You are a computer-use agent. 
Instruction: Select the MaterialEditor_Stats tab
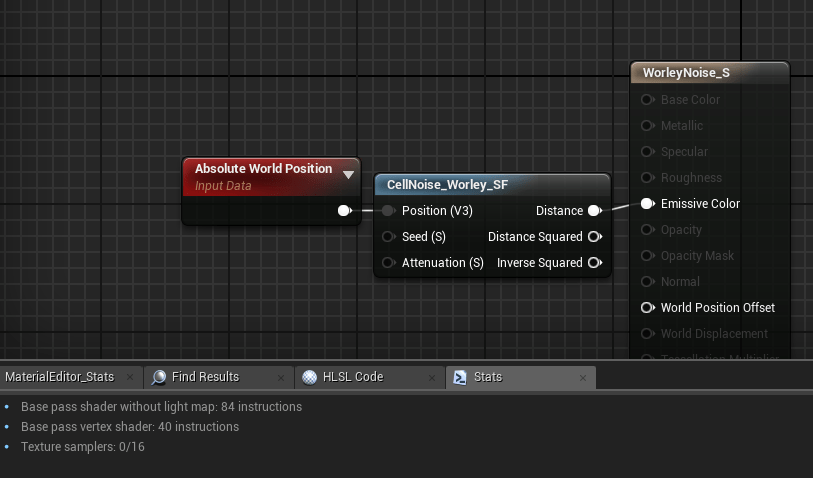[58, 377]
